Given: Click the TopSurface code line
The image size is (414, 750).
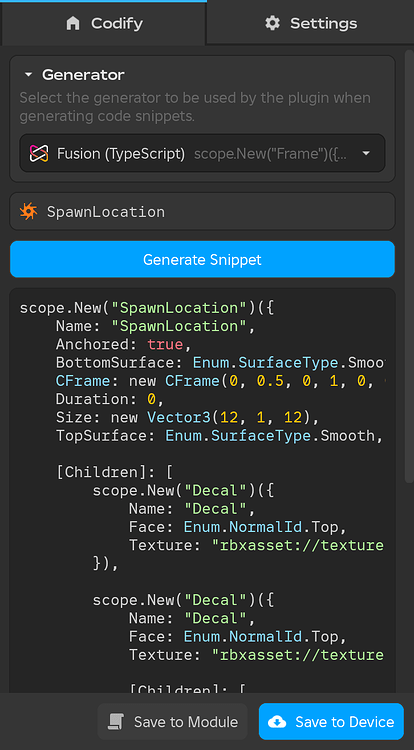Looking at the screenshot, I should (x=220, y=436).
